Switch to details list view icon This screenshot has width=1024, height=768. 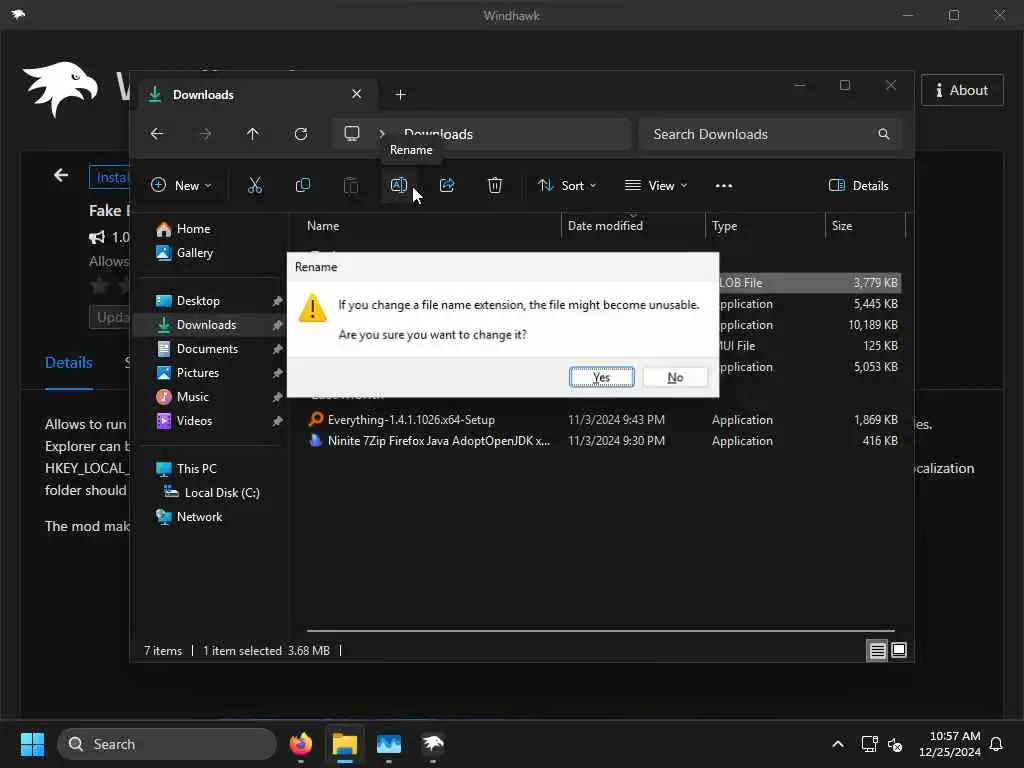(877, 650)
